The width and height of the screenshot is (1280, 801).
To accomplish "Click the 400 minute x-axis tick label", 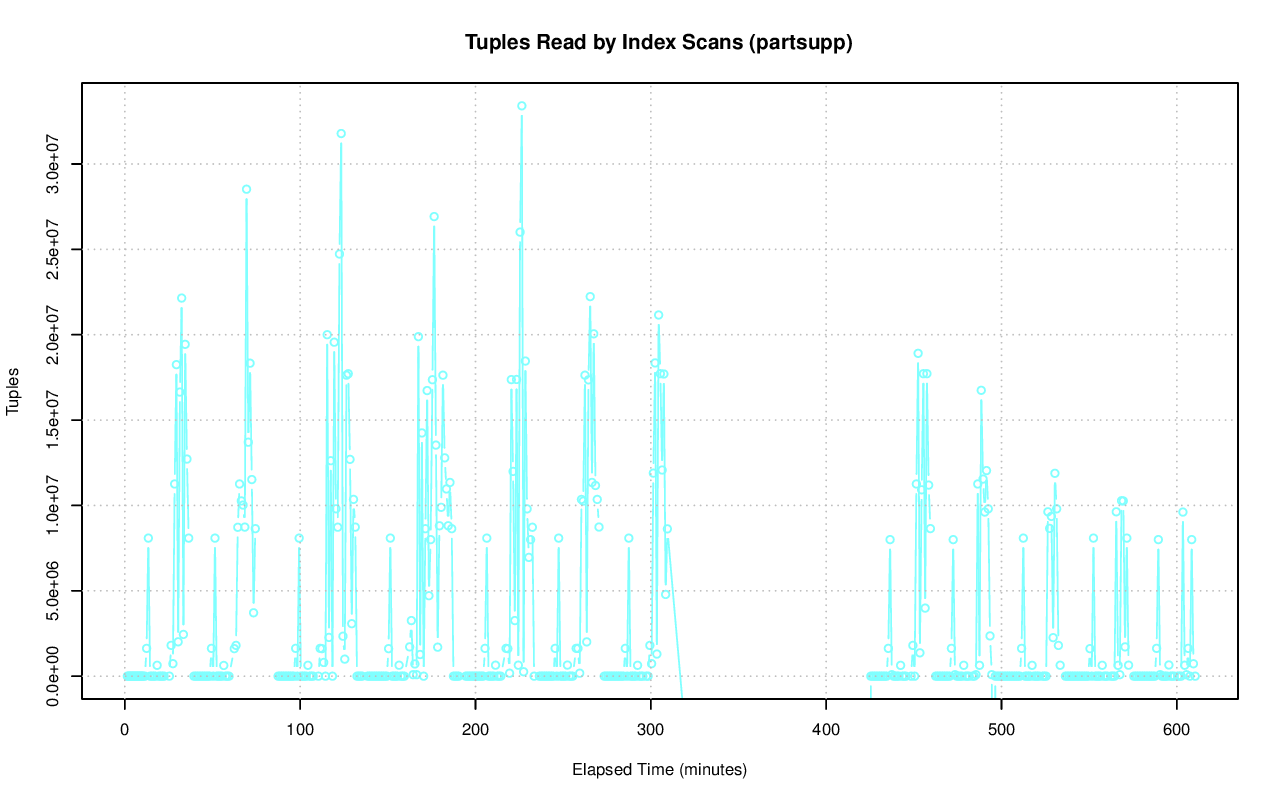I will tap(827, 729).
